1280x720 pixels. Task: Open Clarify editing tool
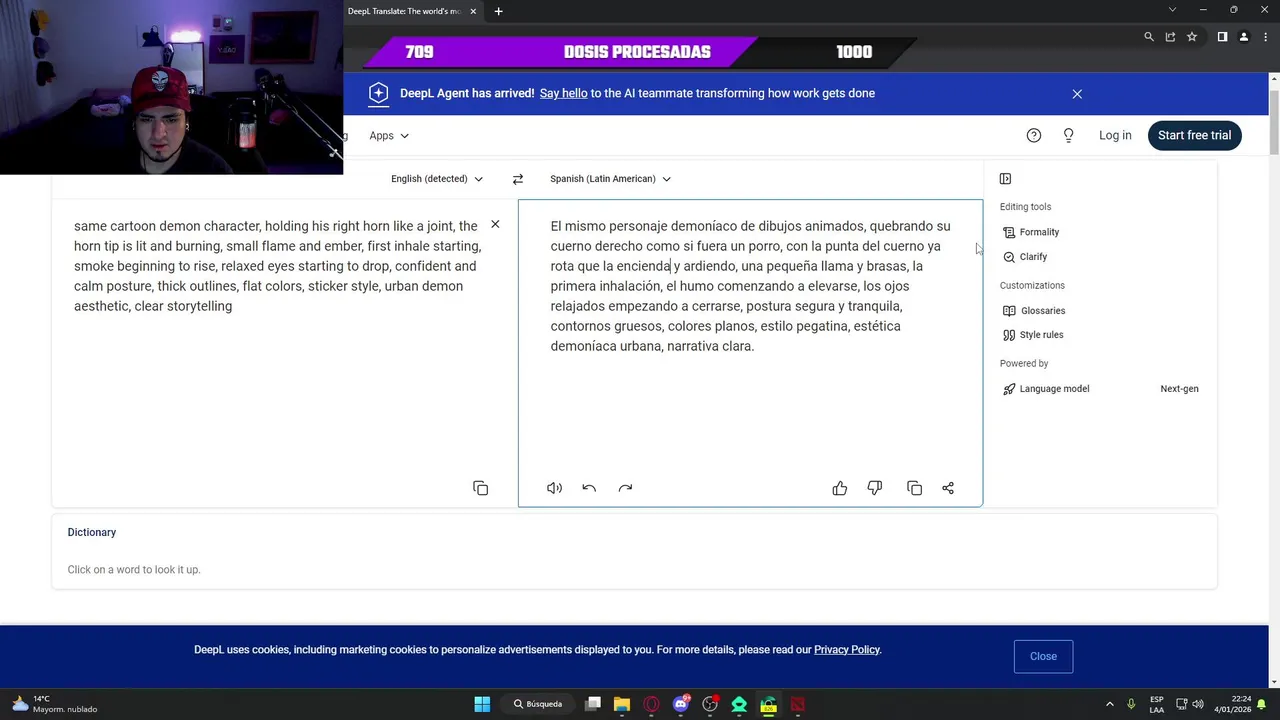point(1024,257)
